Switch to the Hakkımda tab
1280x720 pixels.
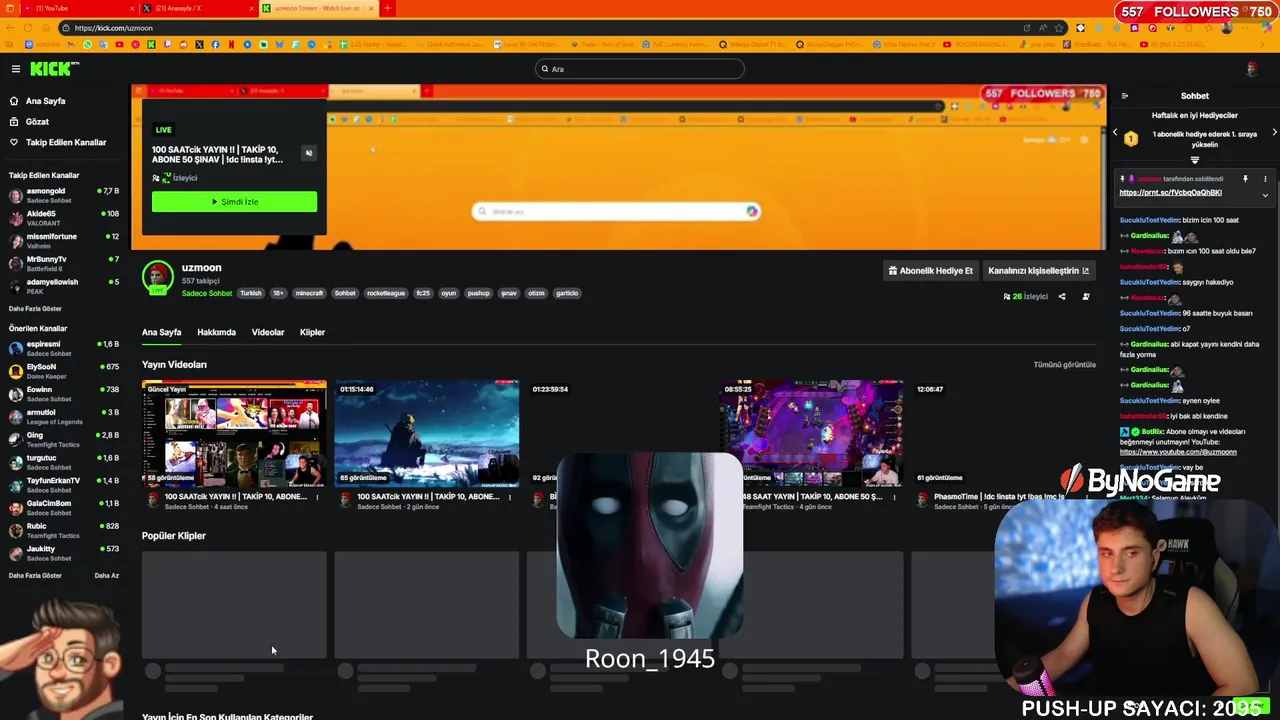(216, 332)
